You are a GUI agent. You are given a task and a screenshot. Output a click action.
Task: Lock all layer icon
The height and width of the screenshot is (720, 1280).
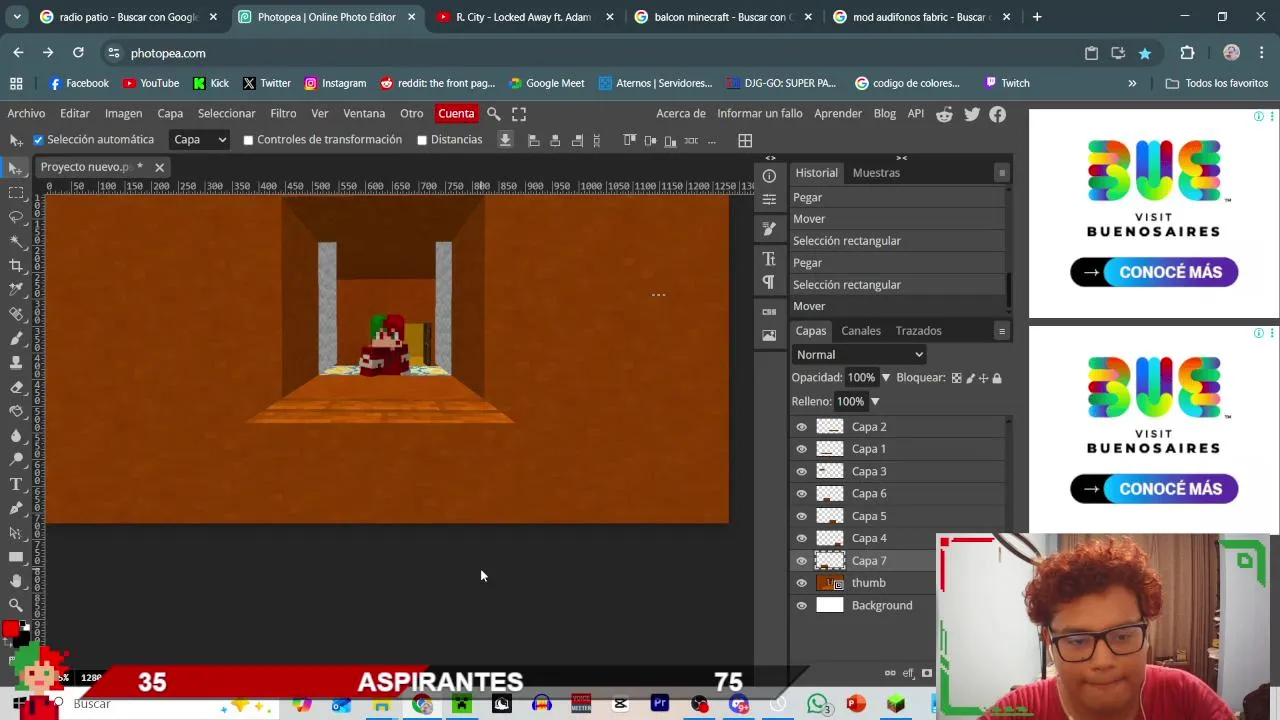pos(997,378)
